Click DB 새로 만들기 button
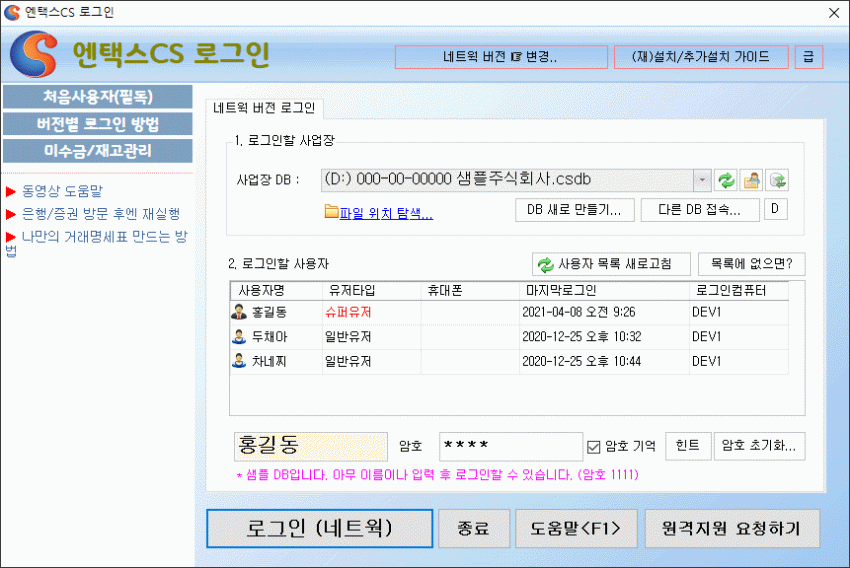The width and height of the screenshot is (850, 568). 574,210
